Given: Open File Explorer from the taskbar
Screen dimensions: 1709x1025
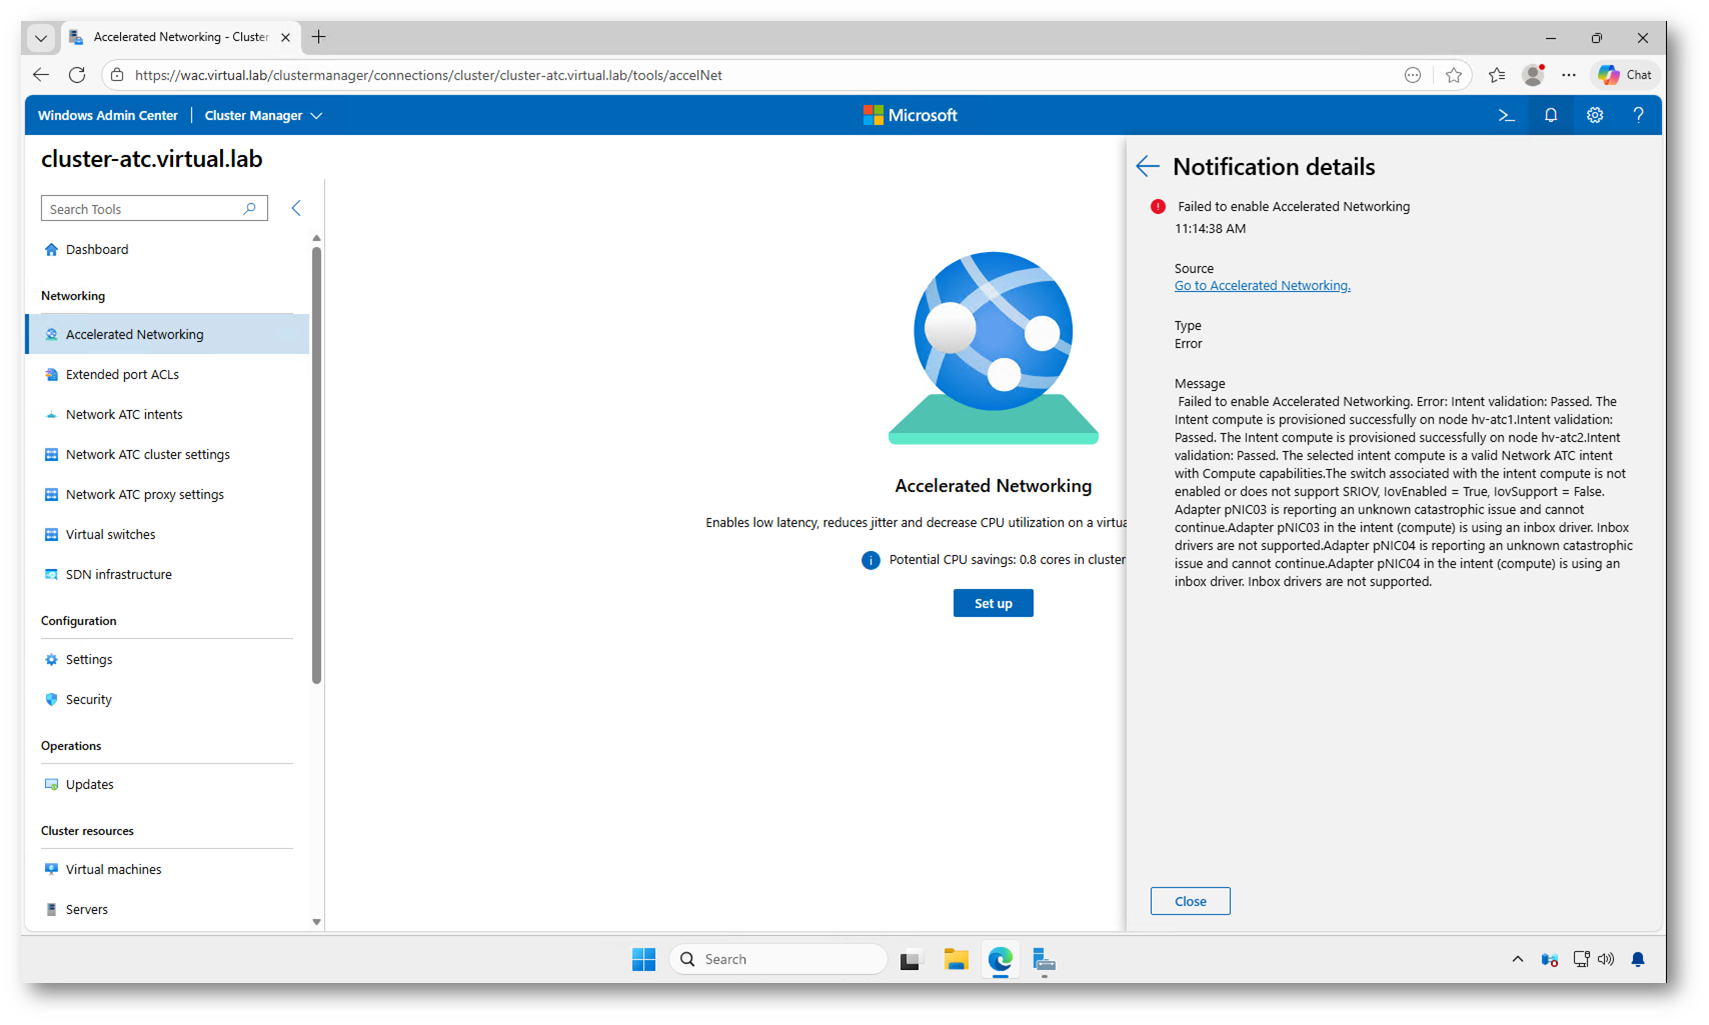Looking at the screenshot, I should [955, 960].
